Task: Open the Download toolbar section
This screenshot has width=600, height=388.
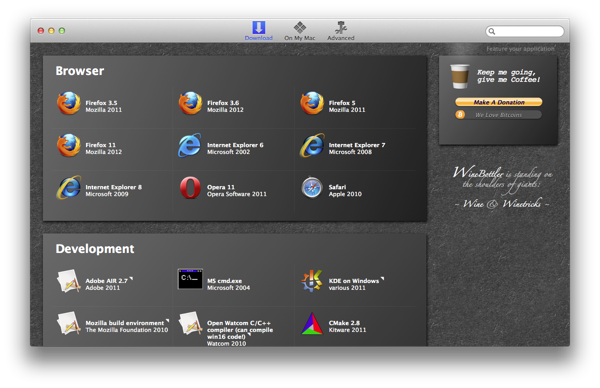Action: 259,31
